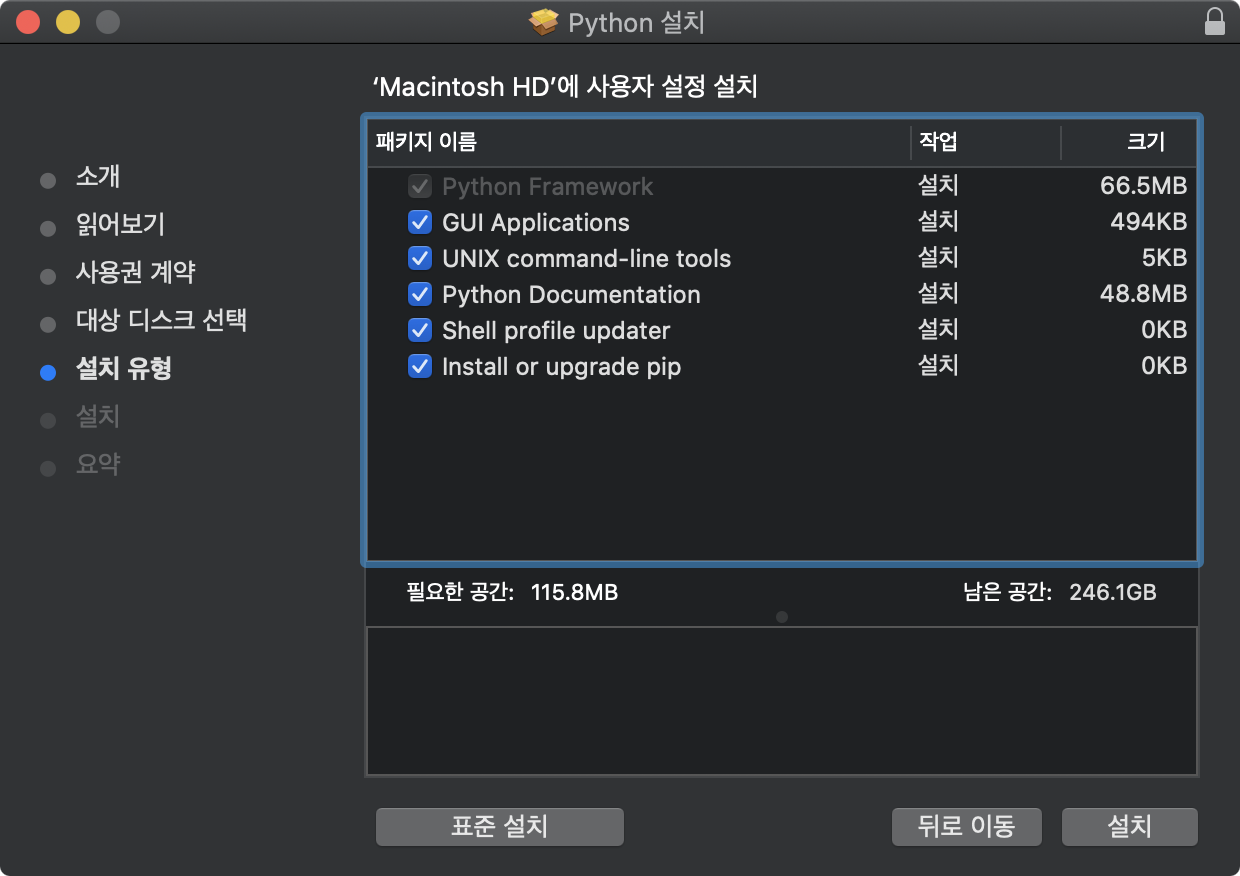Click the package description text area
Viewport: 1240px width, 876px height.
[782, 701]
